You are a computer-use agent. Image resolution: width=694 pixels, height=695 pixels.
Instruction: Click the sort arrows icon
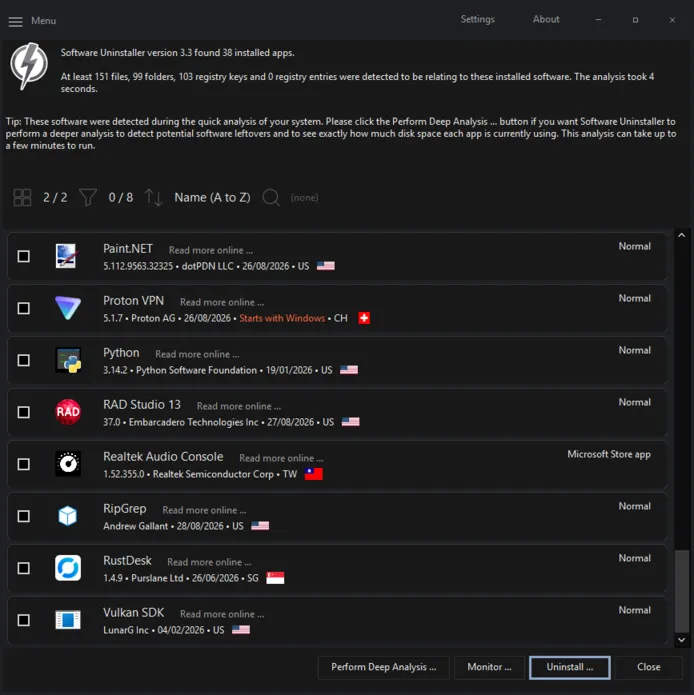[154, 198]
